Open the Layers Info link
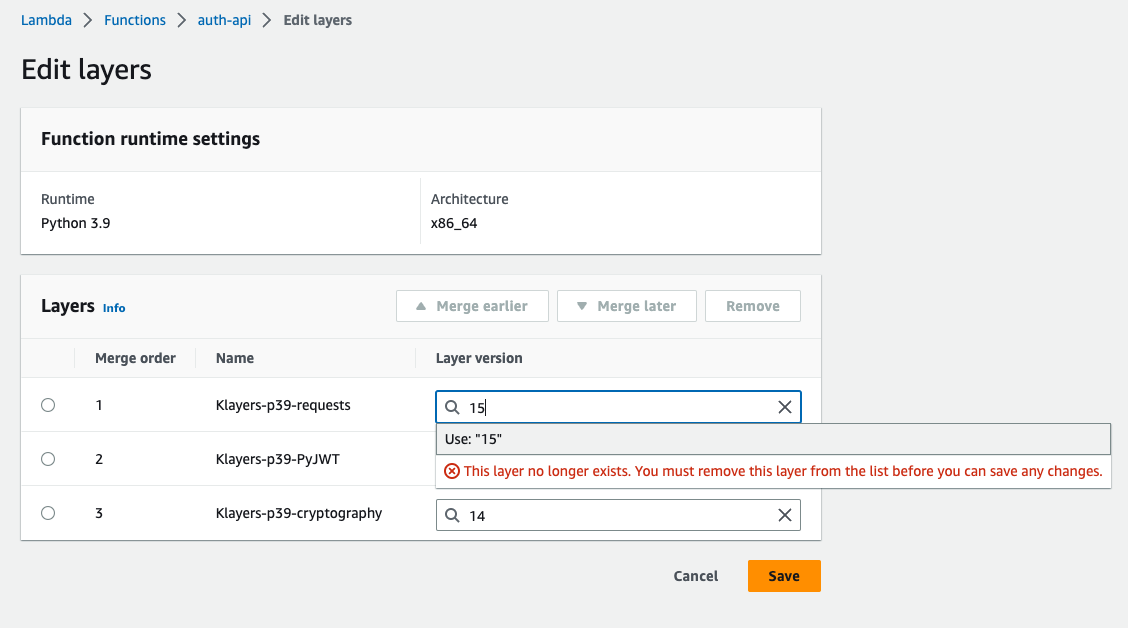This screenshot has height=628, width=1128. (114, 308)
